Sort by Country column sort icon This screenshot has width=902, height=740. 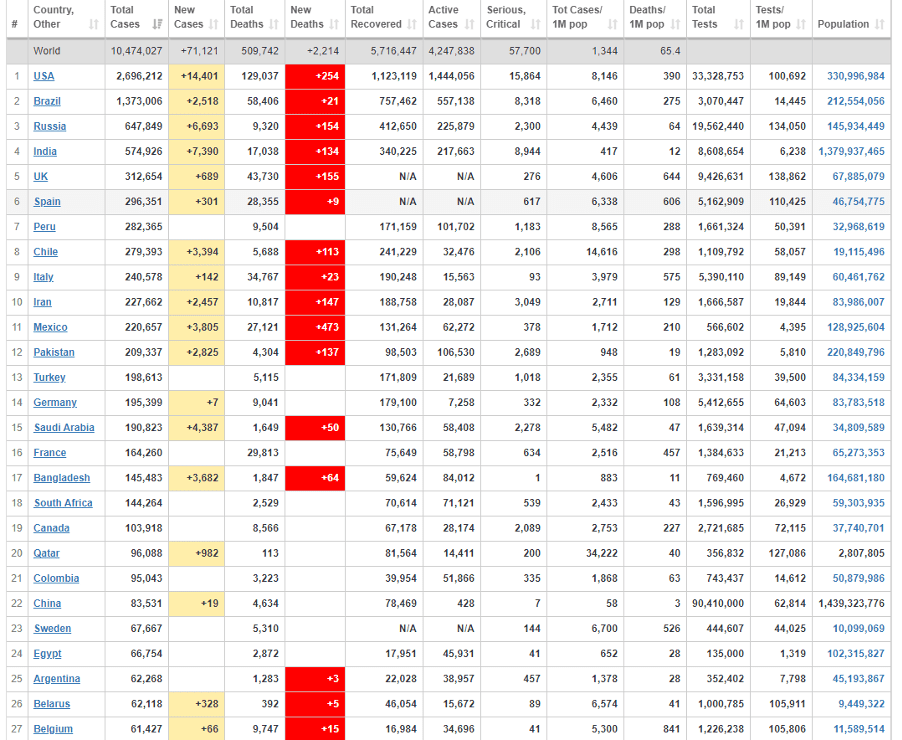[94, 25]
